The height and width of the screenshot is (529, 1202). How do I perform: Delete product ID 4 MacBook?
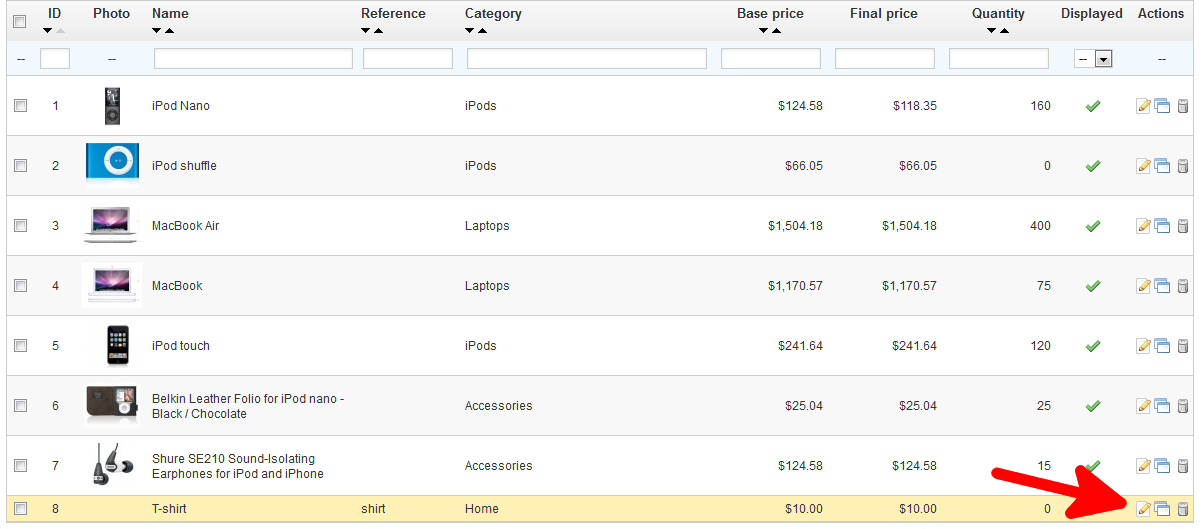[x=1183, y=286]
